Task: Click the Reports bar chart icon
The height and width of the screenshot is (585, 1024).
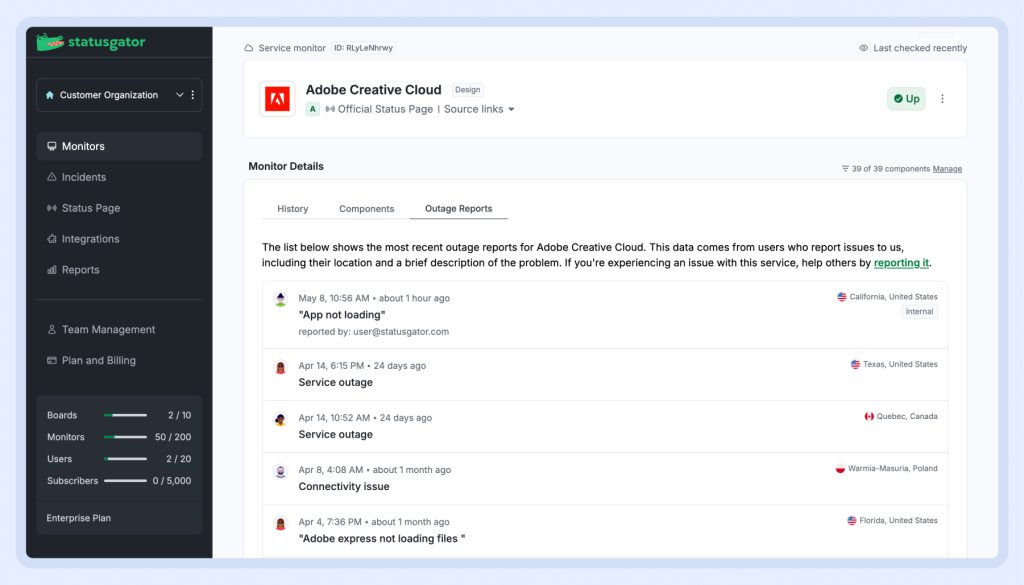Action: 52,270
